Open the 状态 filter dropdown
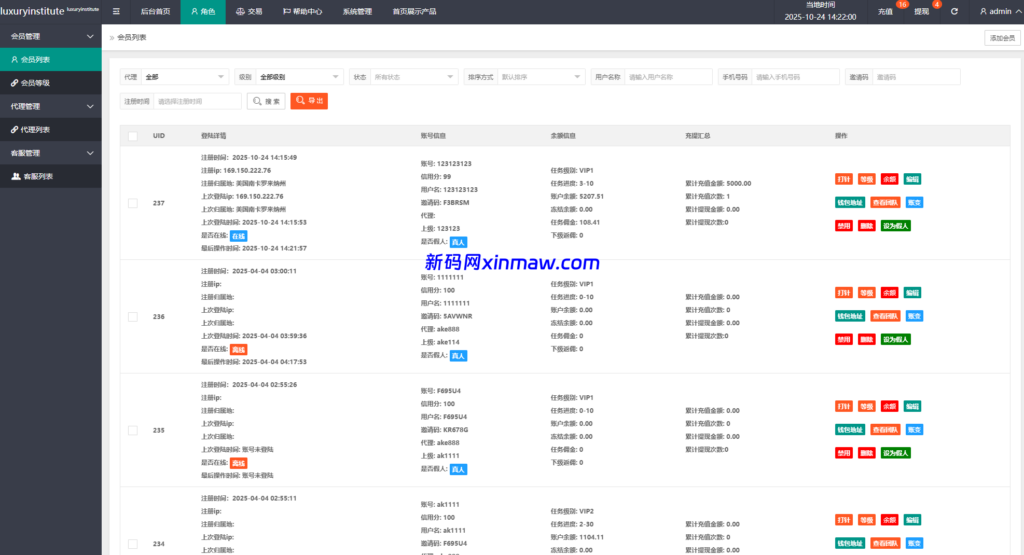1024x555 pixels. tap(413, 77)
